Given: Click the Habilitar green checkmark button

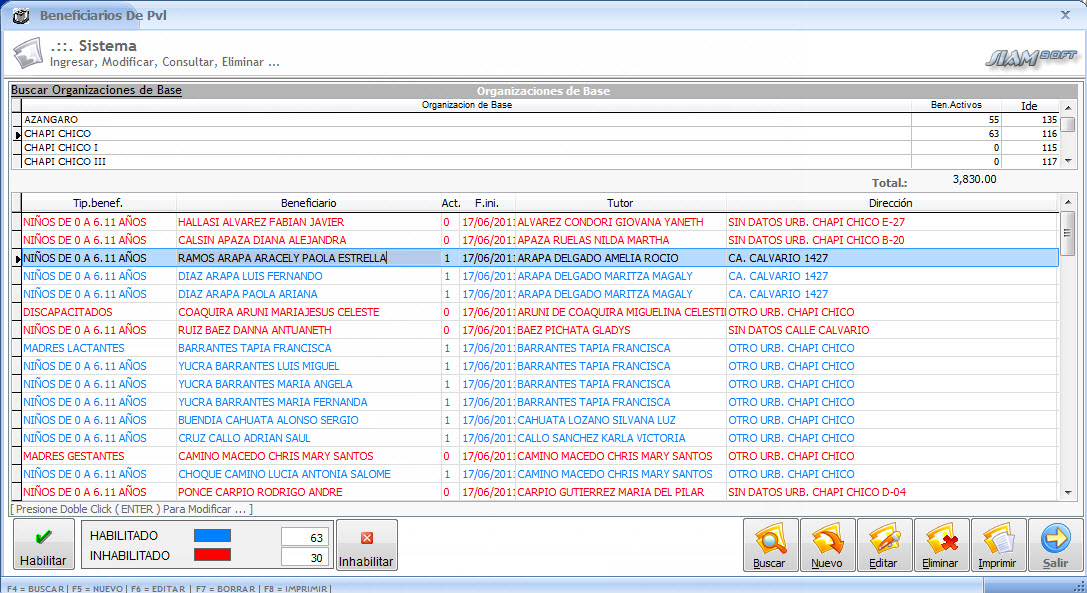Looking at the screenshot, I should (x=43, y=545).
